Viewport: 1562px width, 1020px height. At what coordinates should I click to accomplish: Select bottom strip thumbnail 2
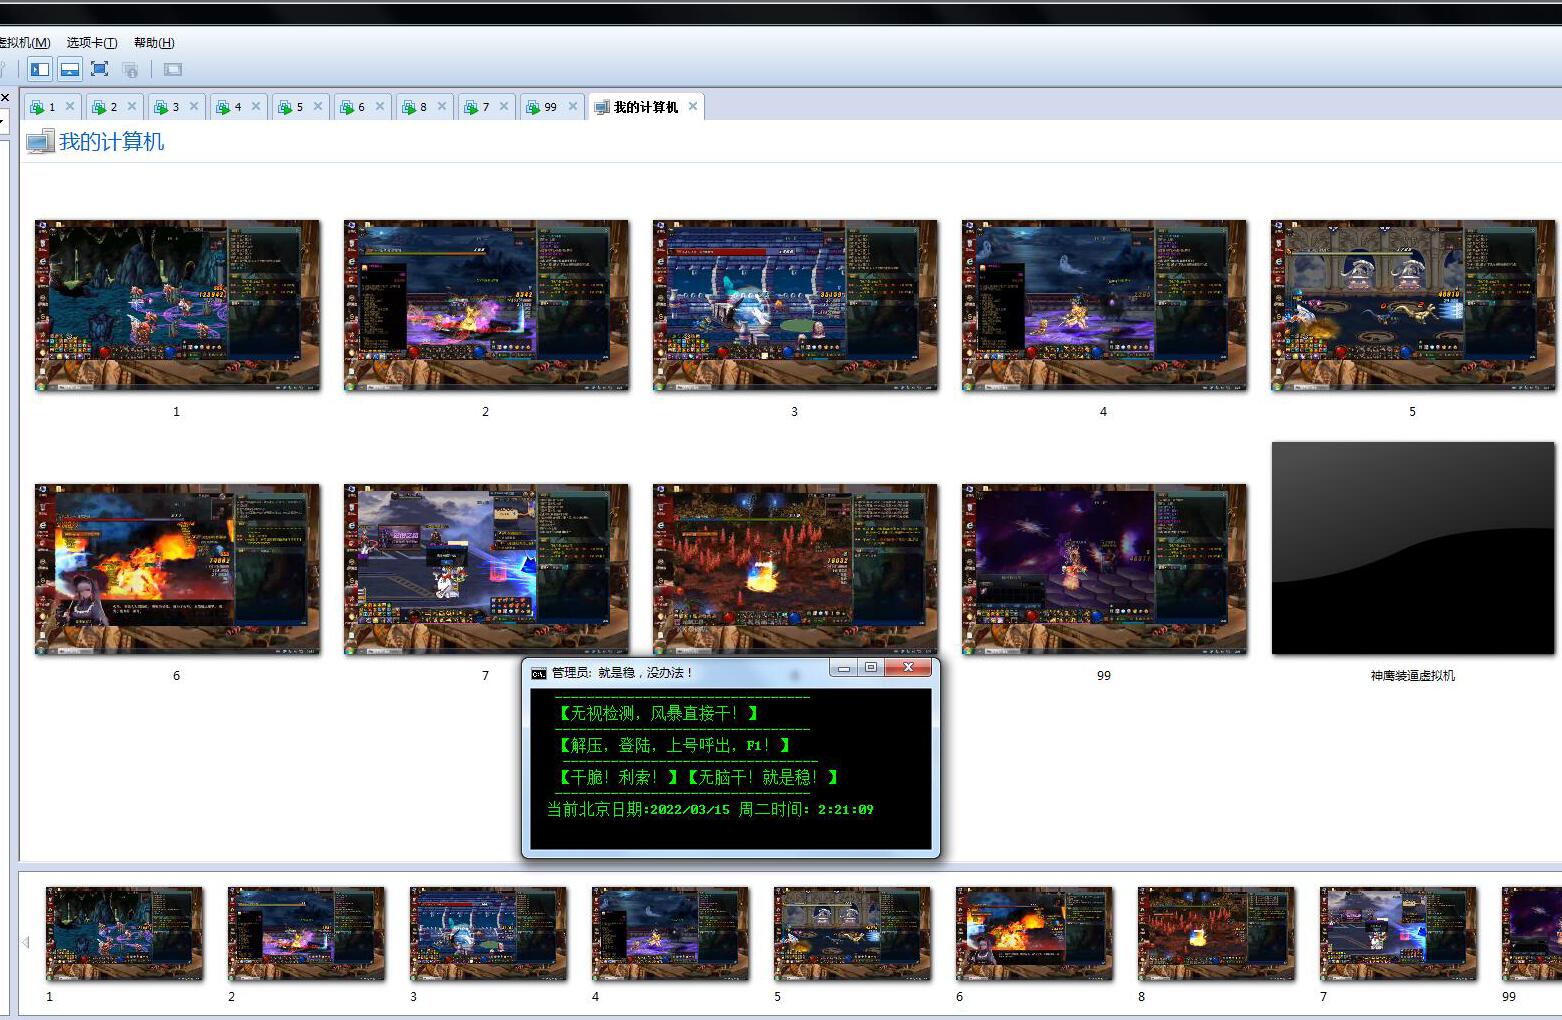306,934
